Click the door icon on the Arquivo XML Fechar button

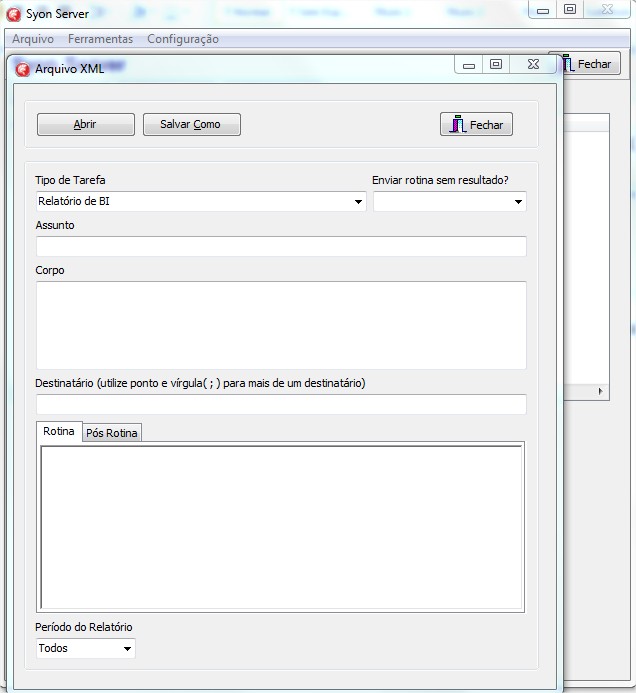pyautogui.click(x=458, y=124)
